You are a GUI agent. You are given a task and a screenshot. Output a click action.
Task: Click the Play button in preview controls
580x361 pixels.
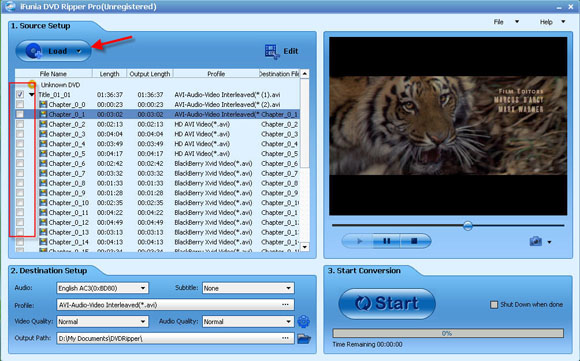point(358,241)
